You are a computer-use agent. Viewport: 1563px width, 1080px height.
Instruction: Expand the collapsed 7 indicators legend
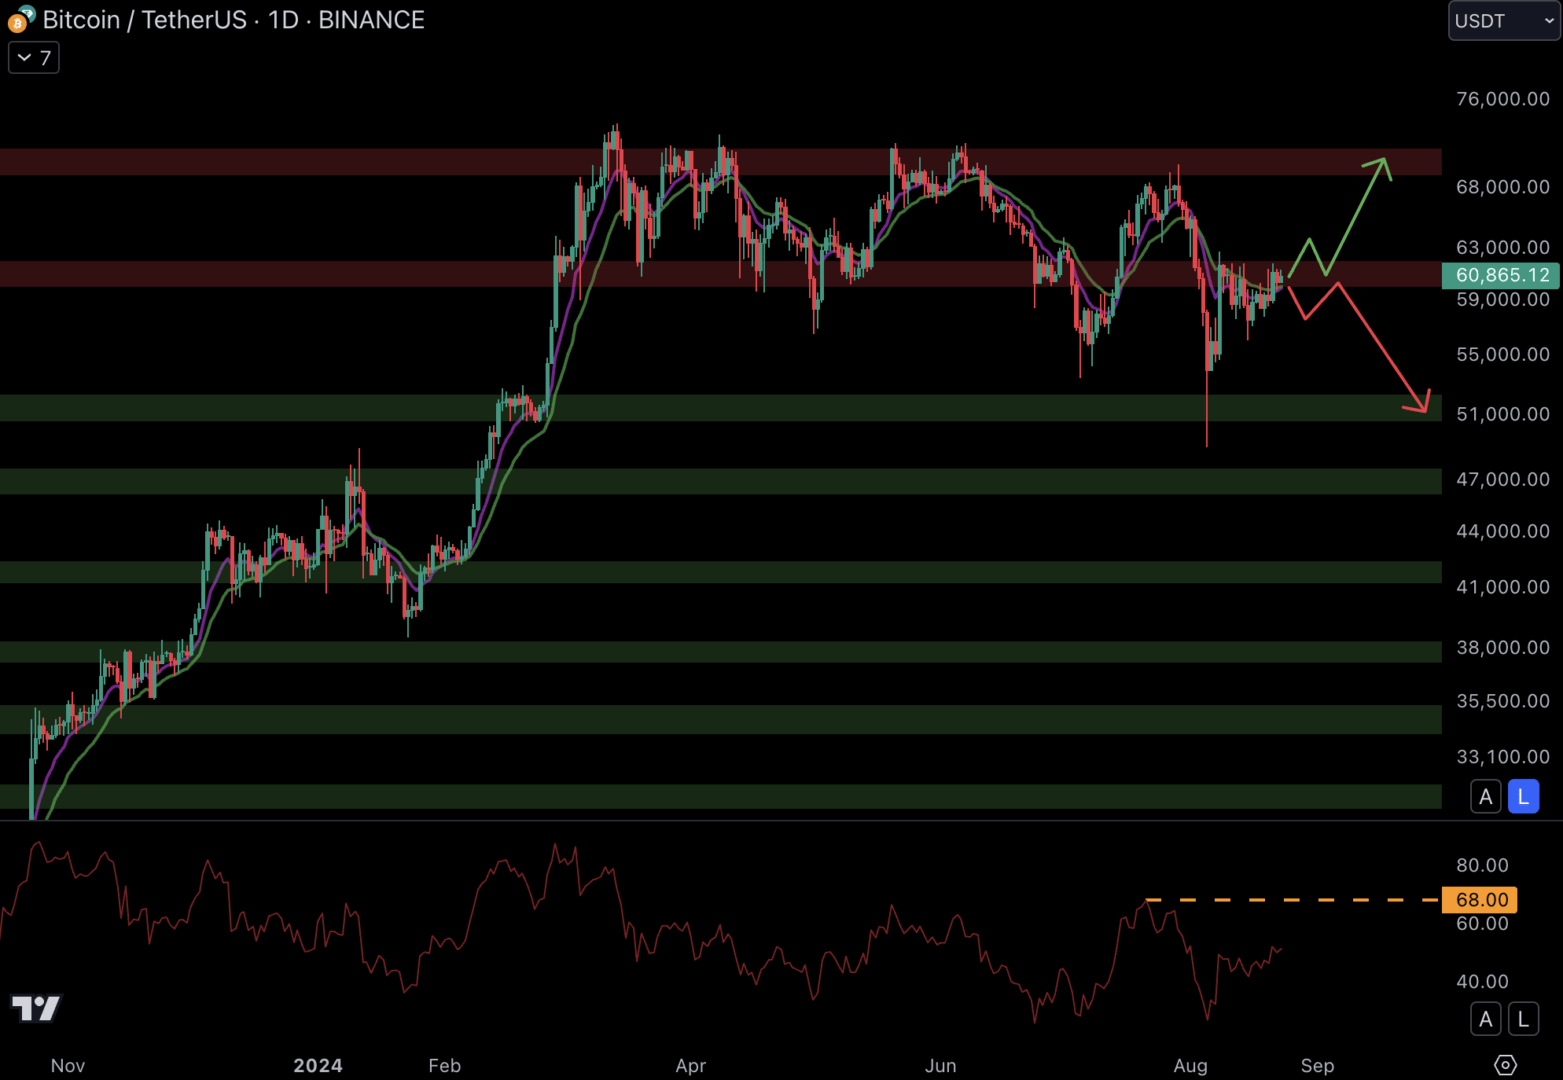34,58
